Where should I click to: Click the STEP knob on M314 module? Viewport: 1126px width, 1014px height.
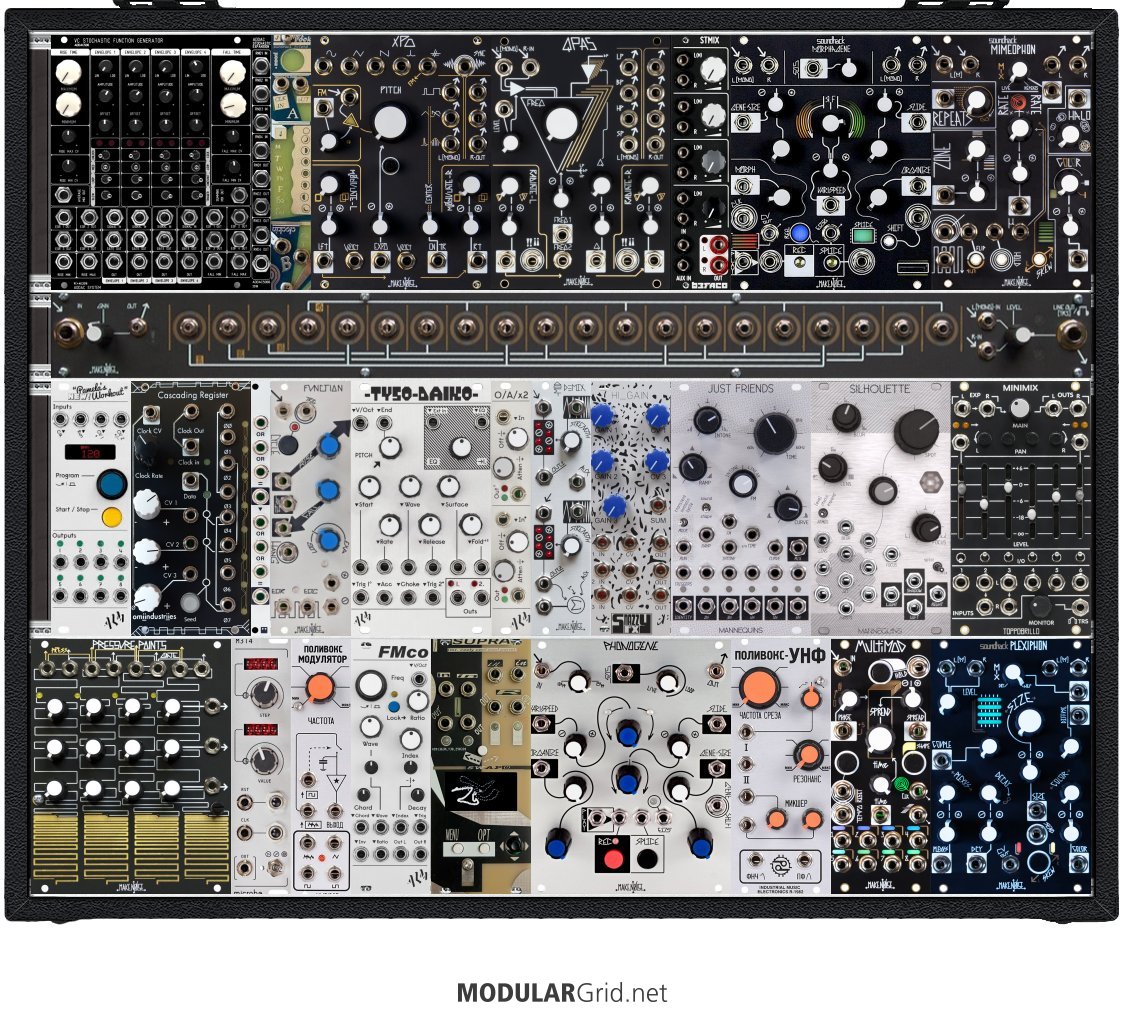(x=263, y=693)
